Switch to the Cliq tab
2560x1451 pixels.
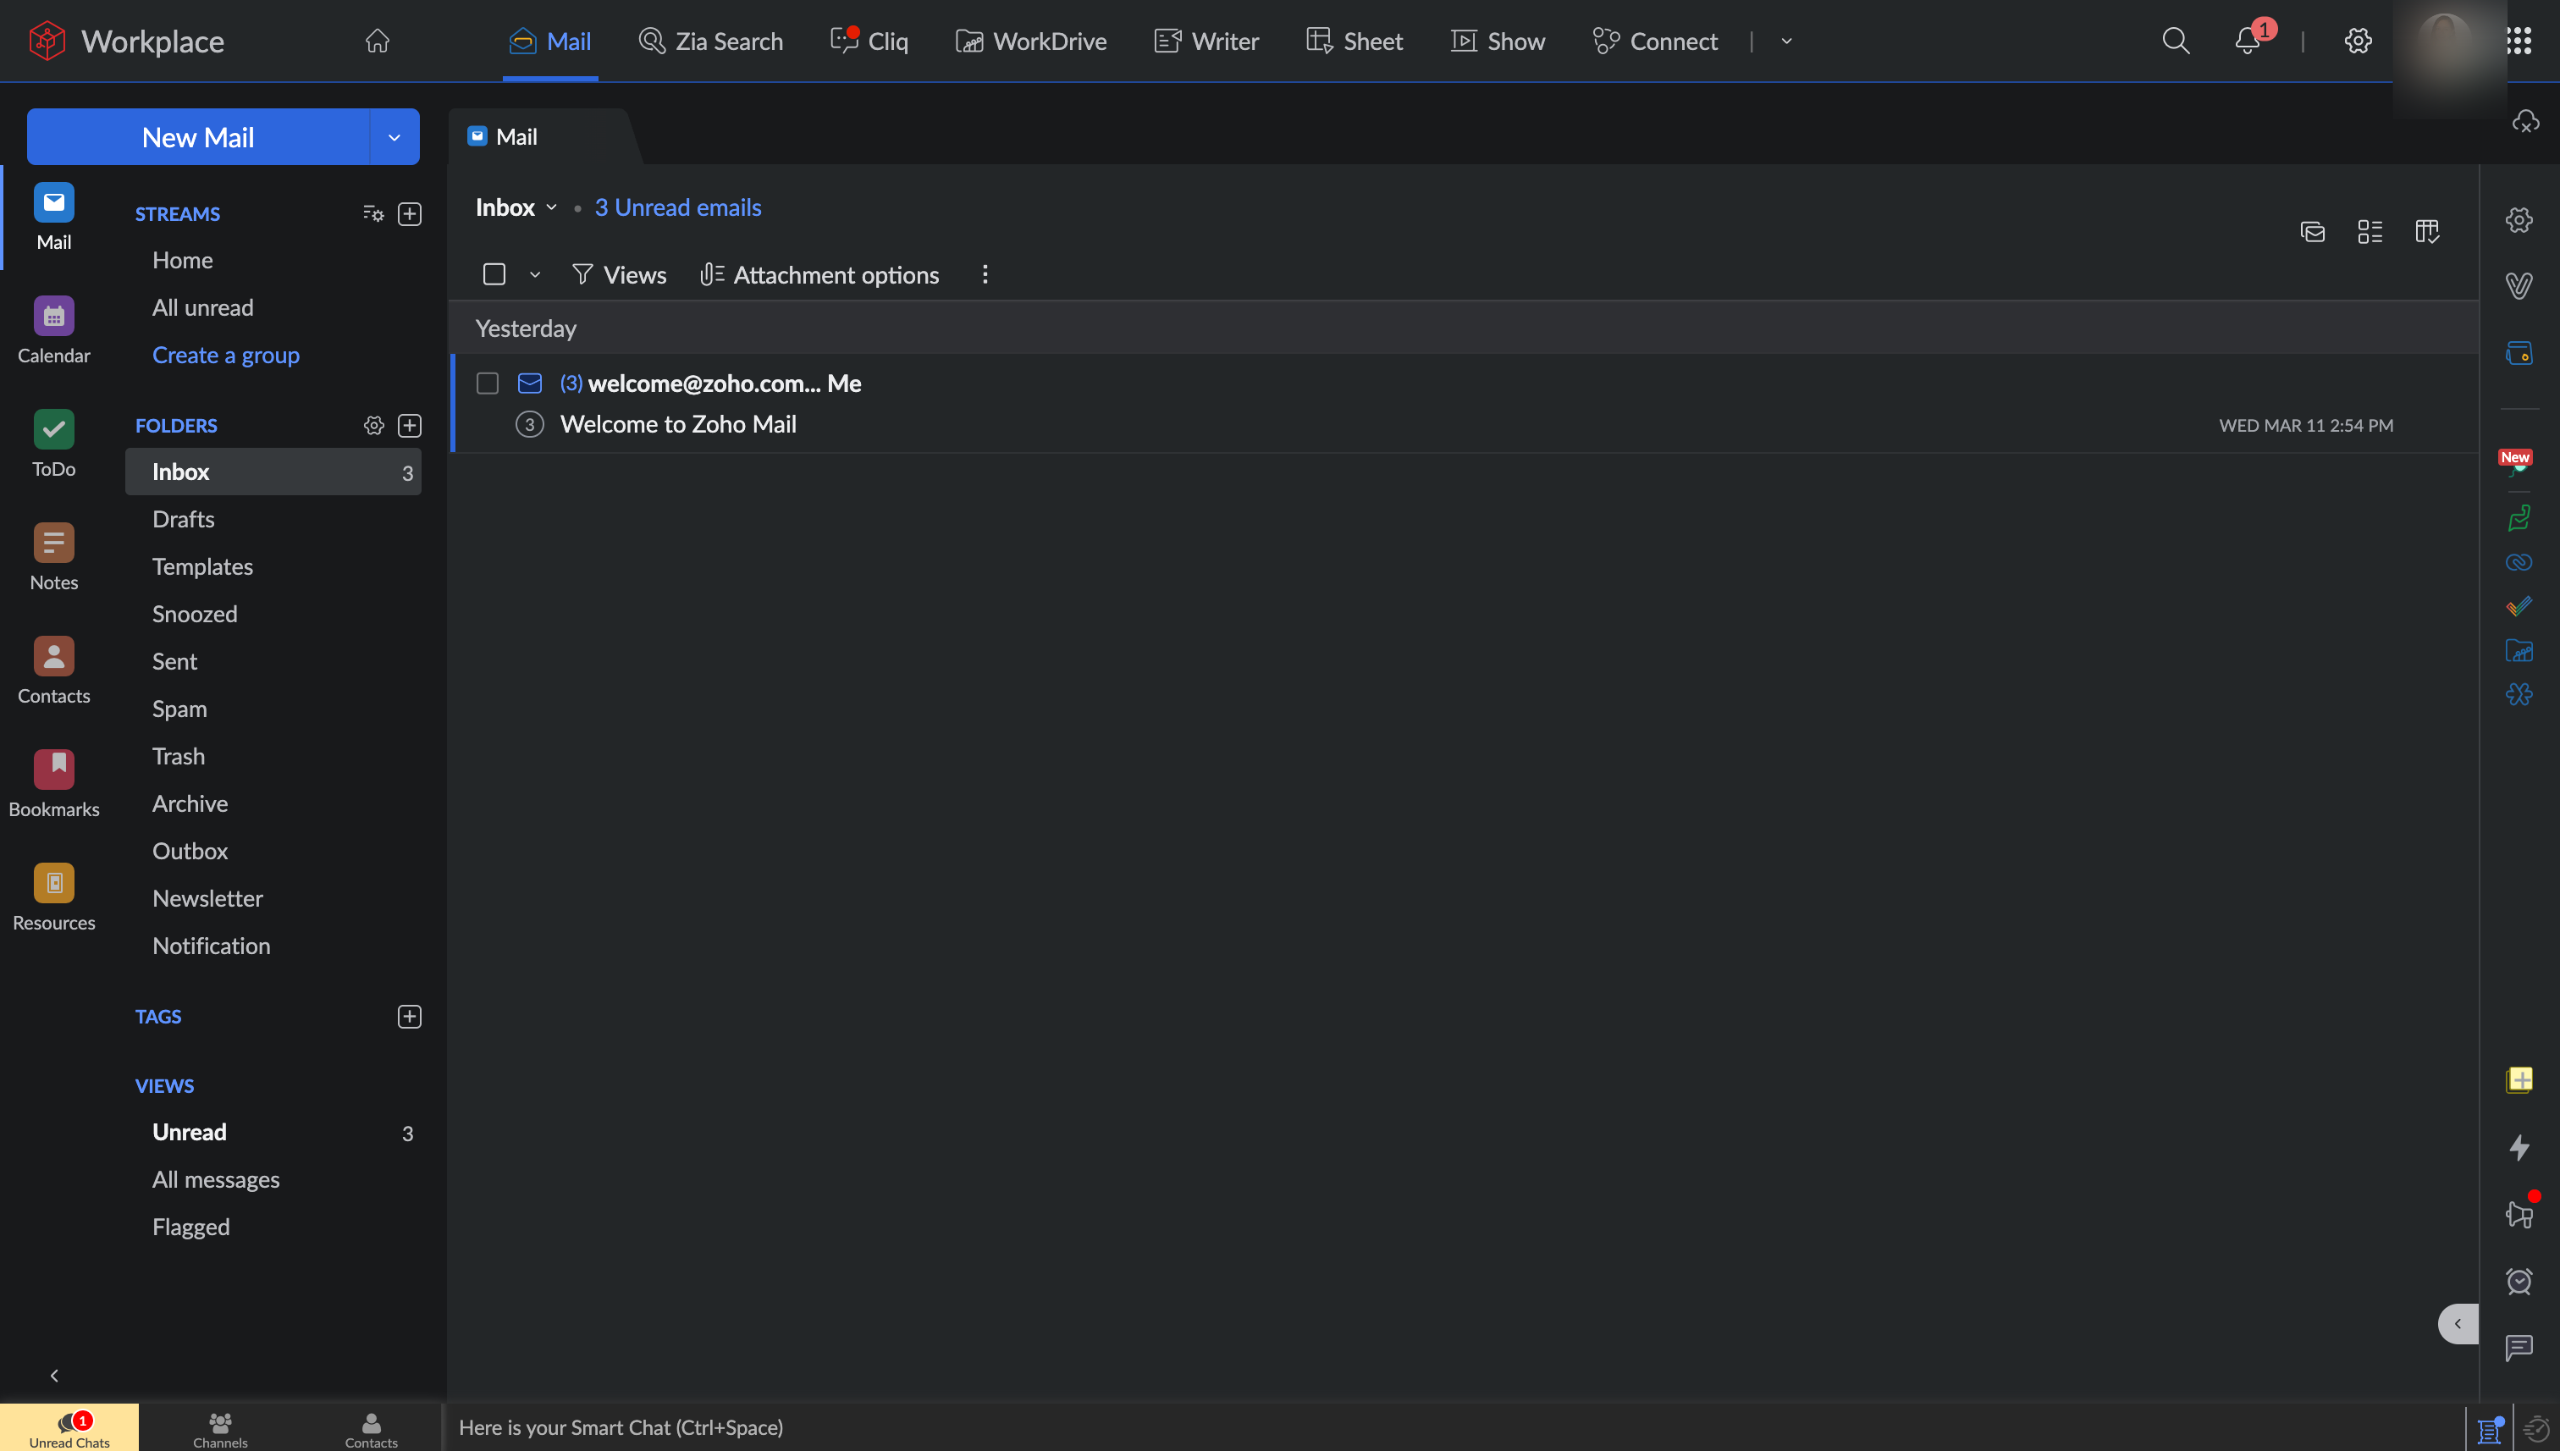point(869,41)
